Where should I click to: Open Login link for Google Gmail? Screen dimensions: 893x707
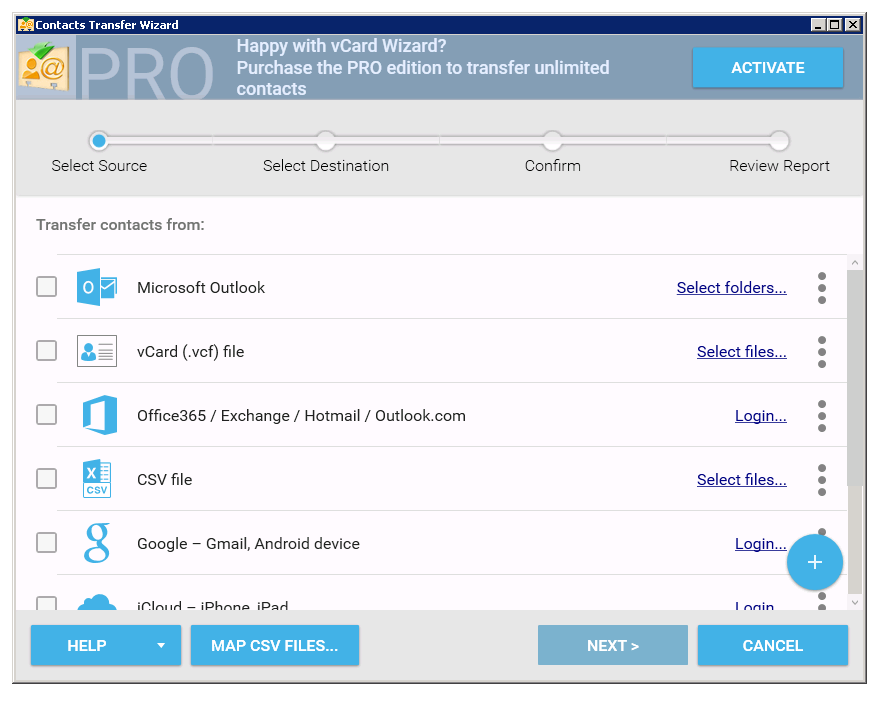761,543
